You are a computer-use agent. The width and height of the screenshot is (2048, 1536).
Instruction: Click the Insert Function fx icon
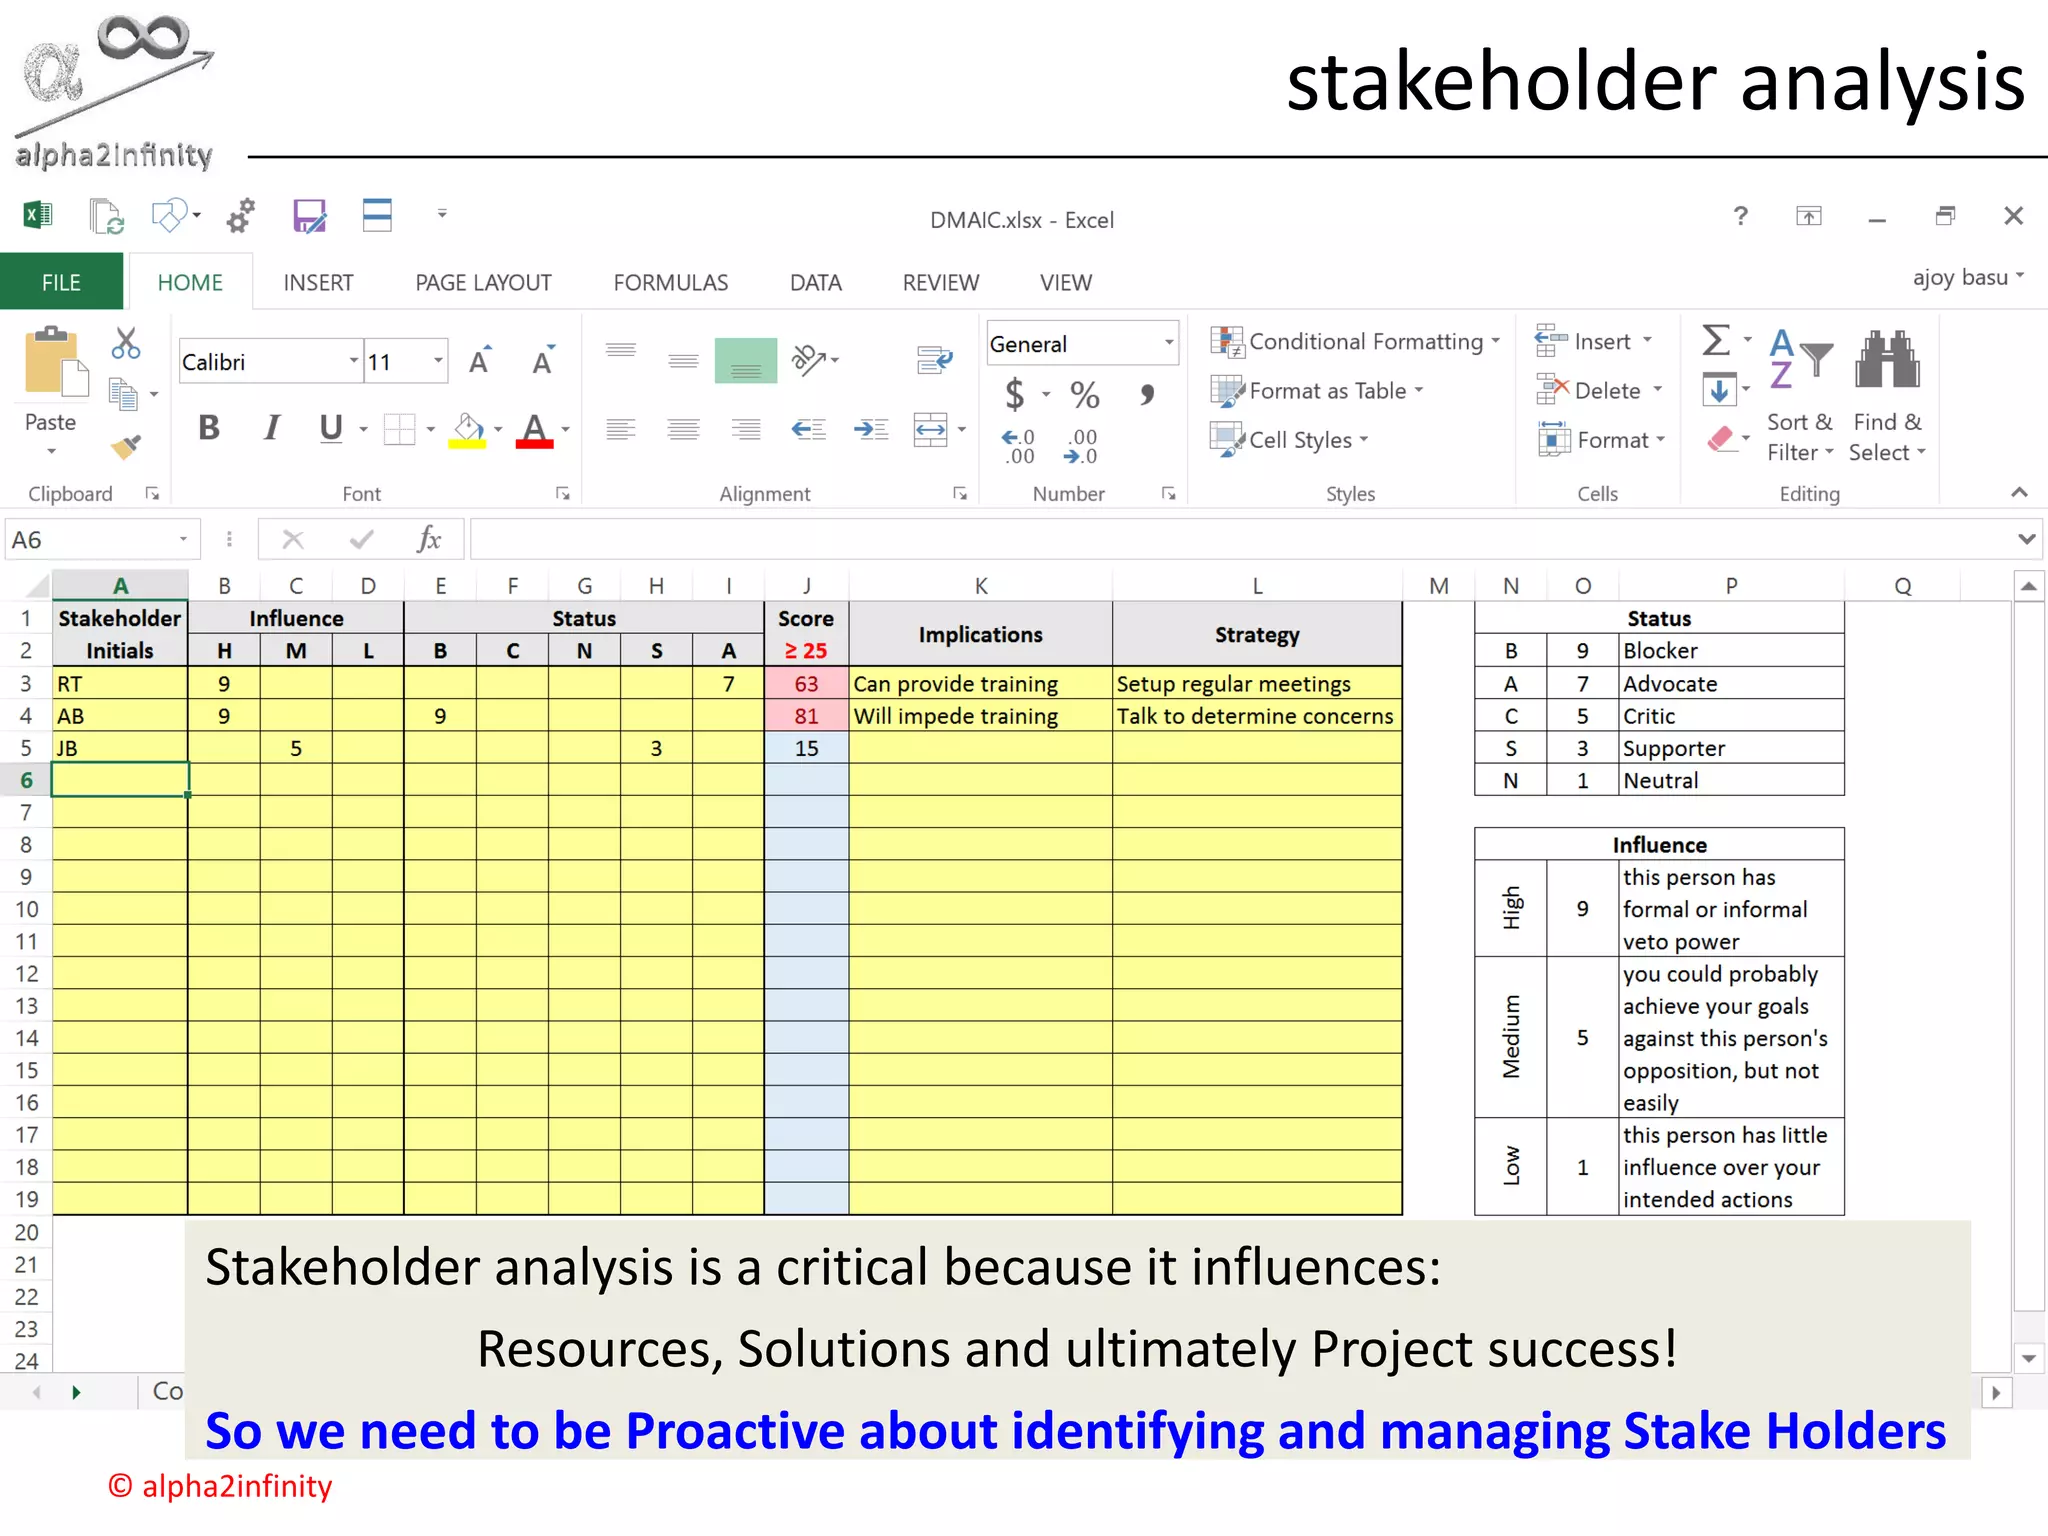click(x=429, y=540)
